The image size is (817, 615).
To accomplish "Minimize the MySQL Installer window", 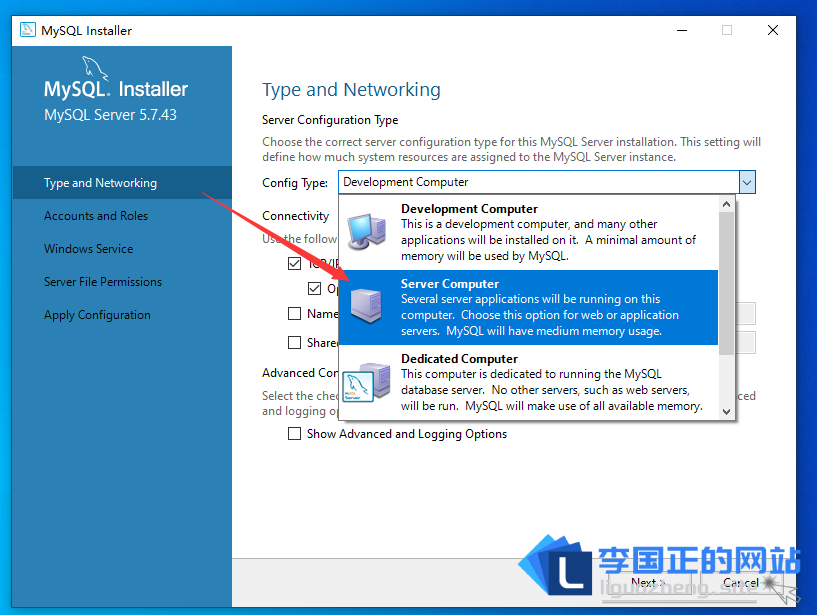I will (682, 30).
